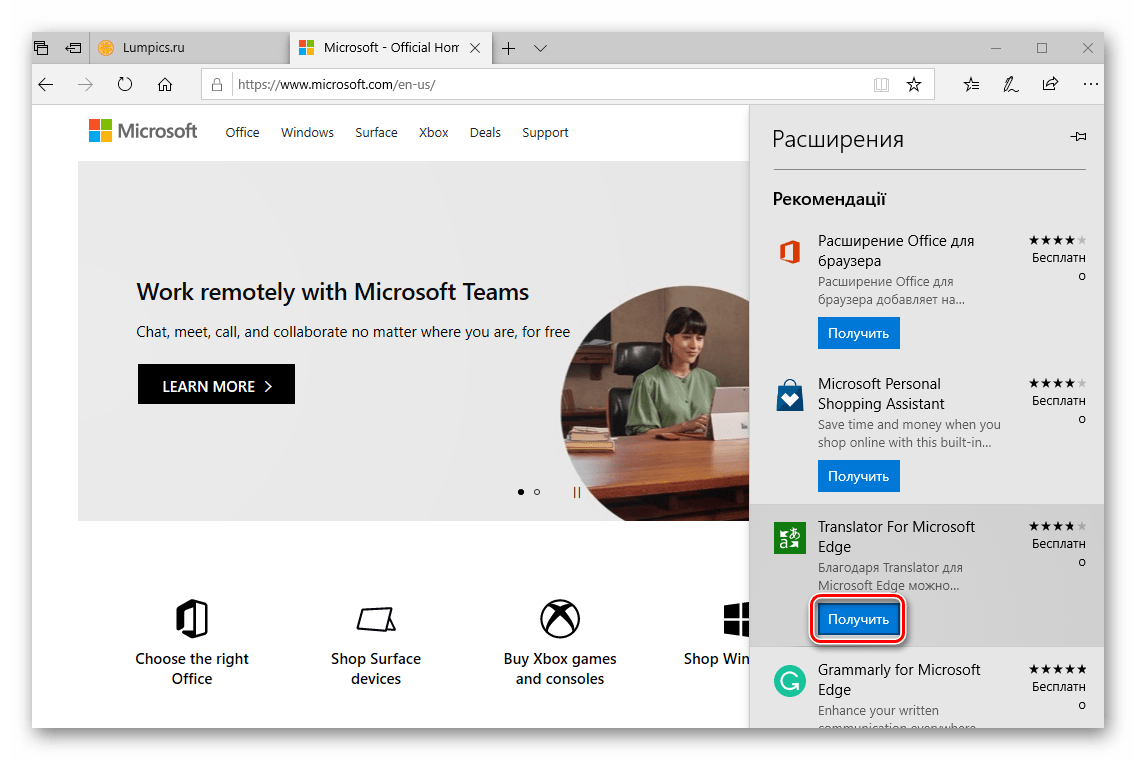1136x760 pixels.
Task: Open a new tab with plus button
Action: (x=508, y=48)
